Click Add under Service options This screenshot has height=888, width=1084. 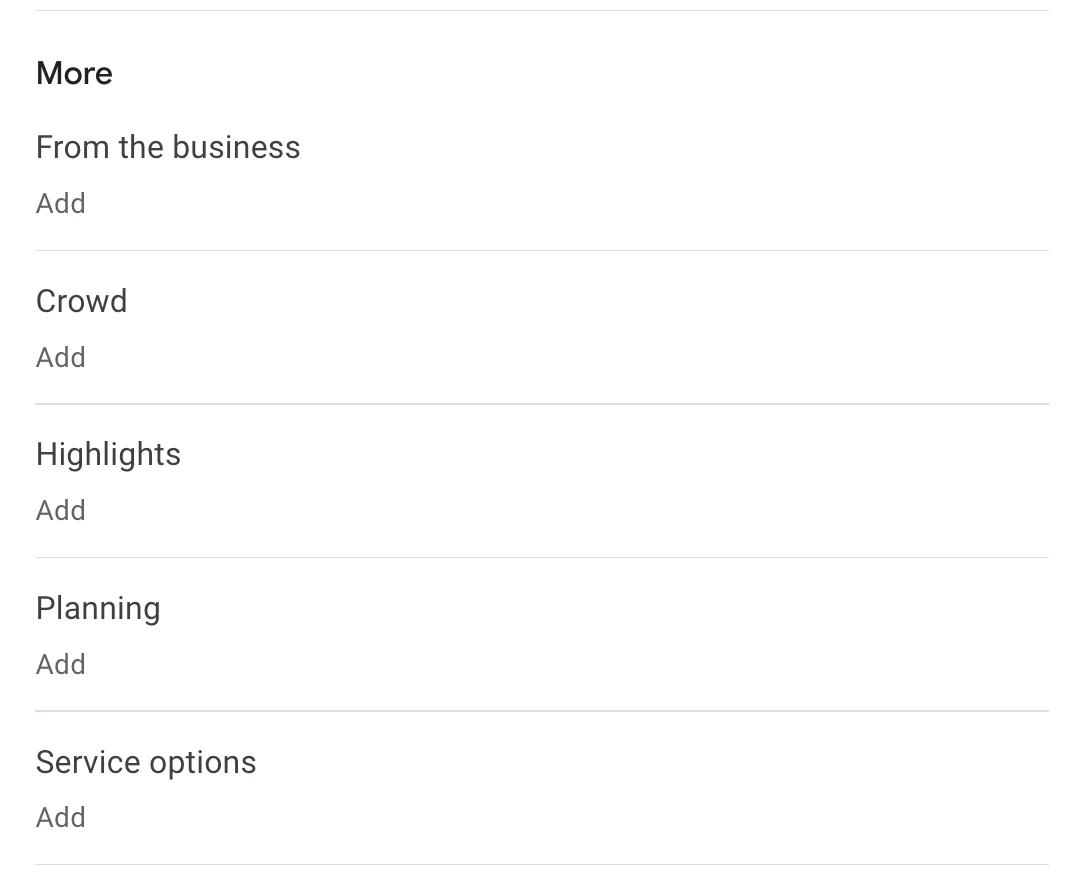(x=61, y=818)
